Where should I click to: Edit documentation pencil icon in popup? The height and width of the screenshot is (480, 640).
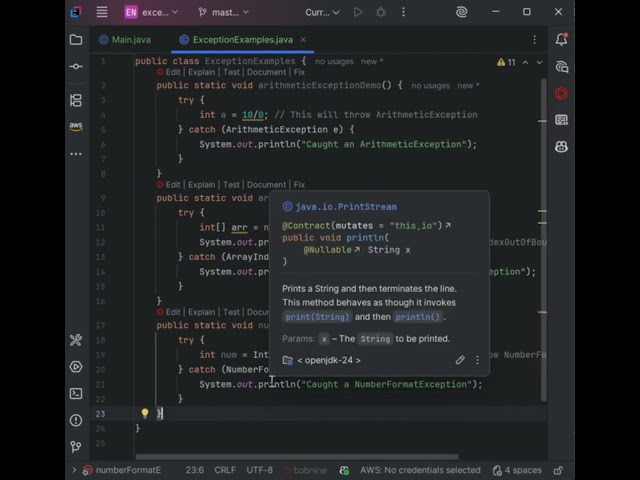tap(460, 360)
